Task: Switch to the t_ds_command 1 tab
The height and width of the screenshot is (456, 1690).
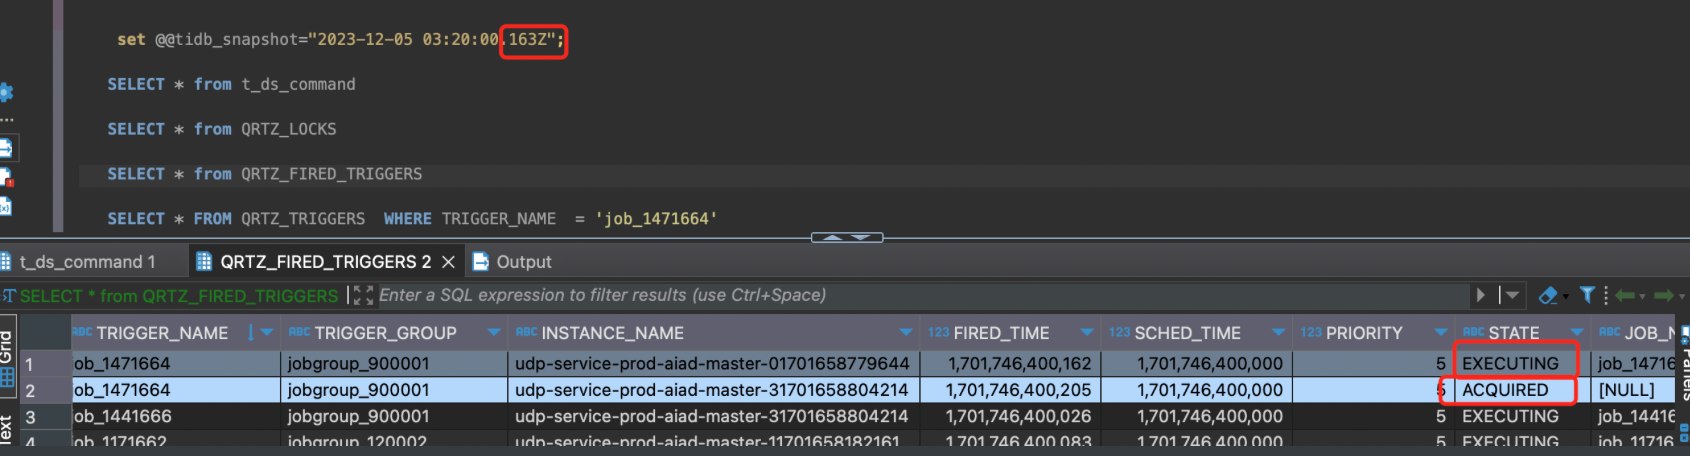Action: [x=87, y=262]
